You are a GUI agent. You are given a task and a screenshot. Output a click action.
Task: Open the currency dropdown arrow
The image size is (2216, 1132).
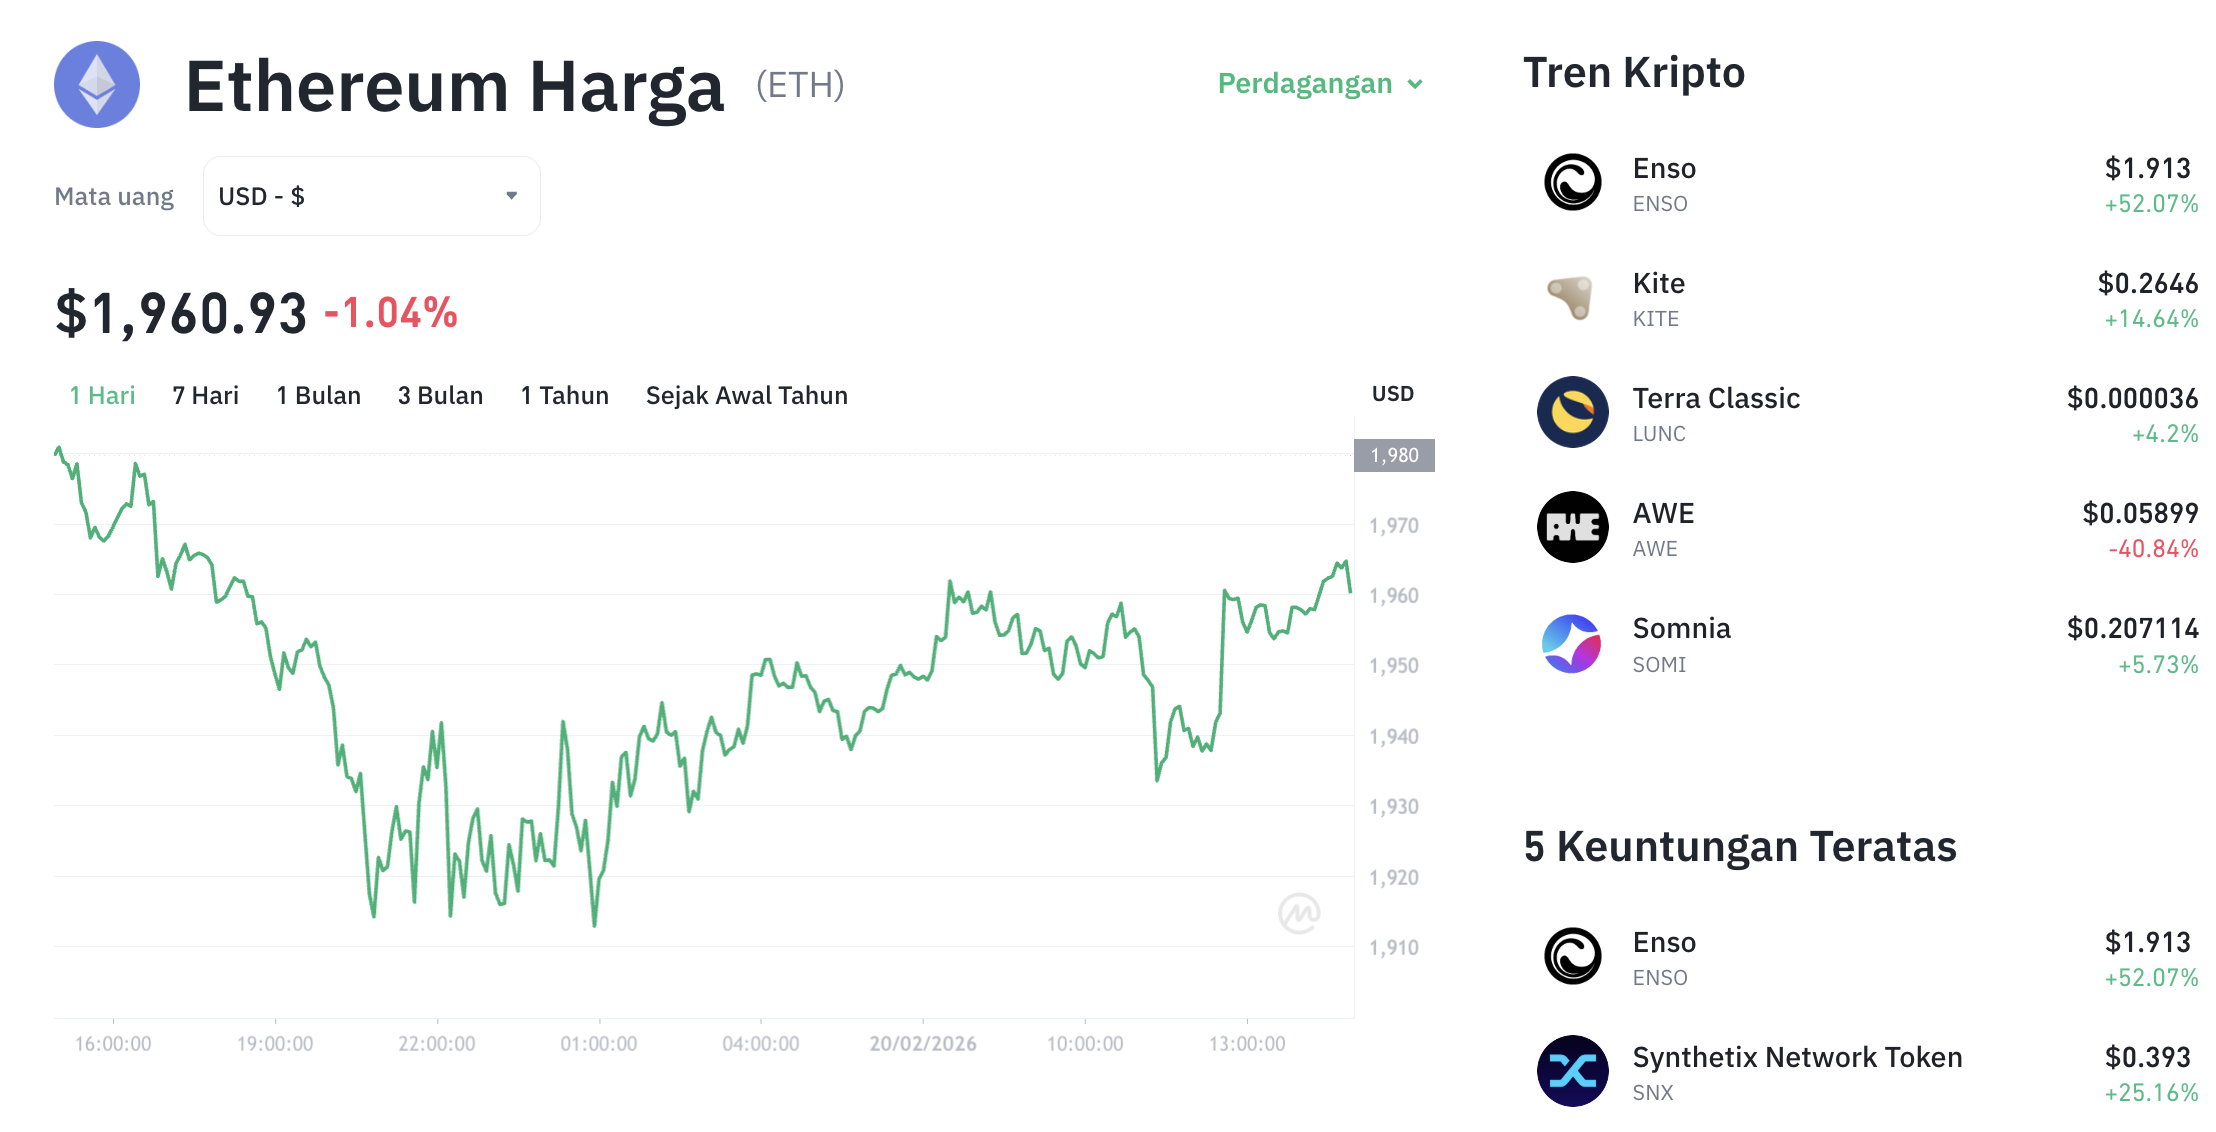[512, 196]
